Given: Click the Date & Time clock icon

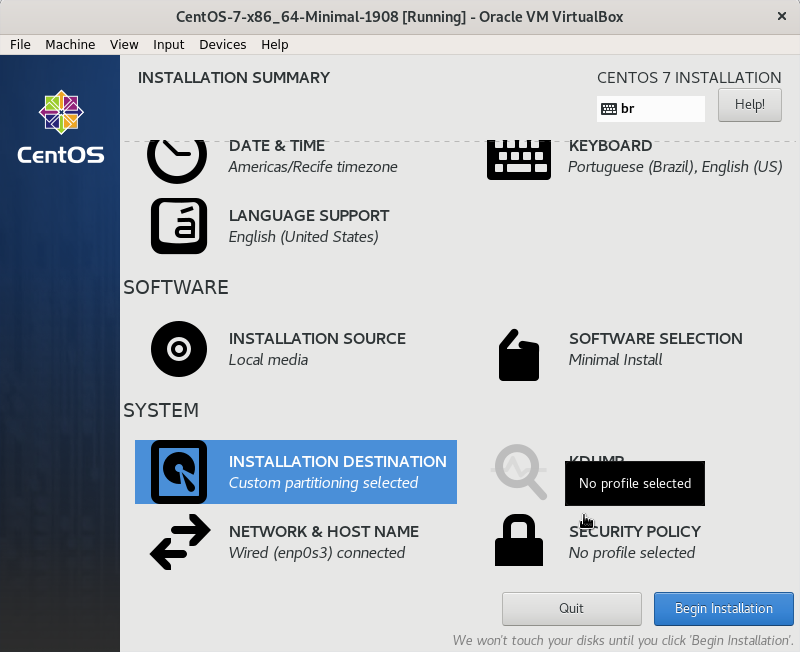Looking at the screenshot, I should tap(177, 161).
